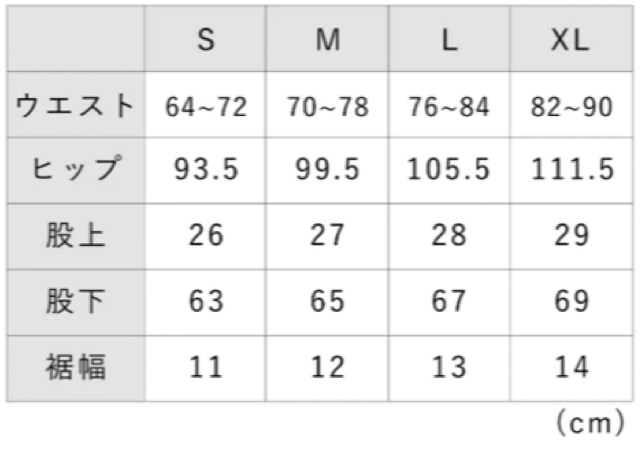The height and width of the screenshot is (449, 640).
Task: Select the 70~78 waist cell
Action: tap(328, 106)
